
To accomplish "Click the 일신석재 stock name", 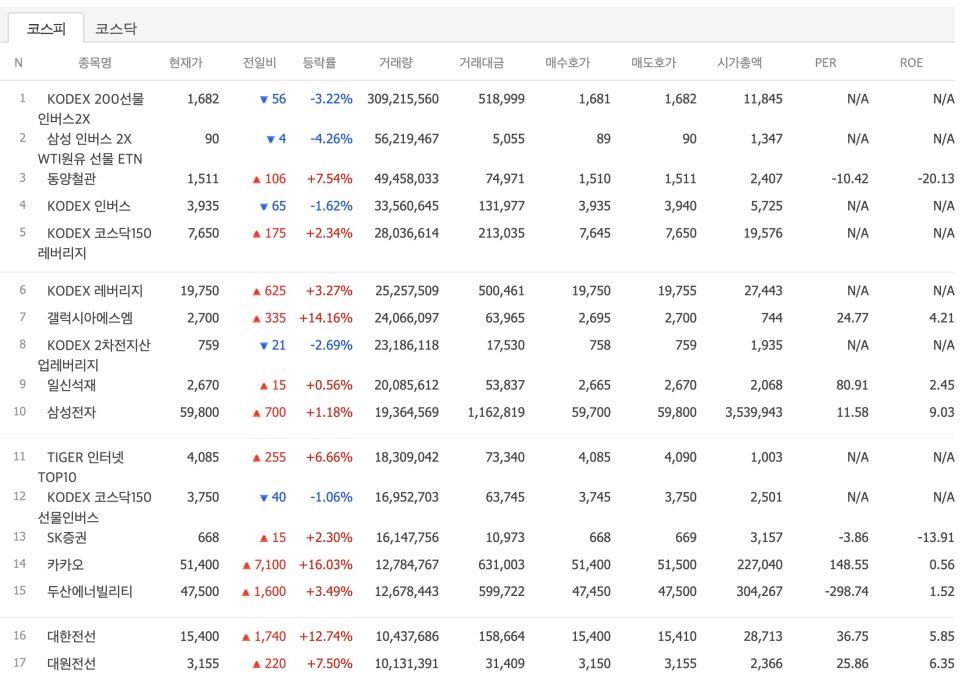I will (71, 385).
